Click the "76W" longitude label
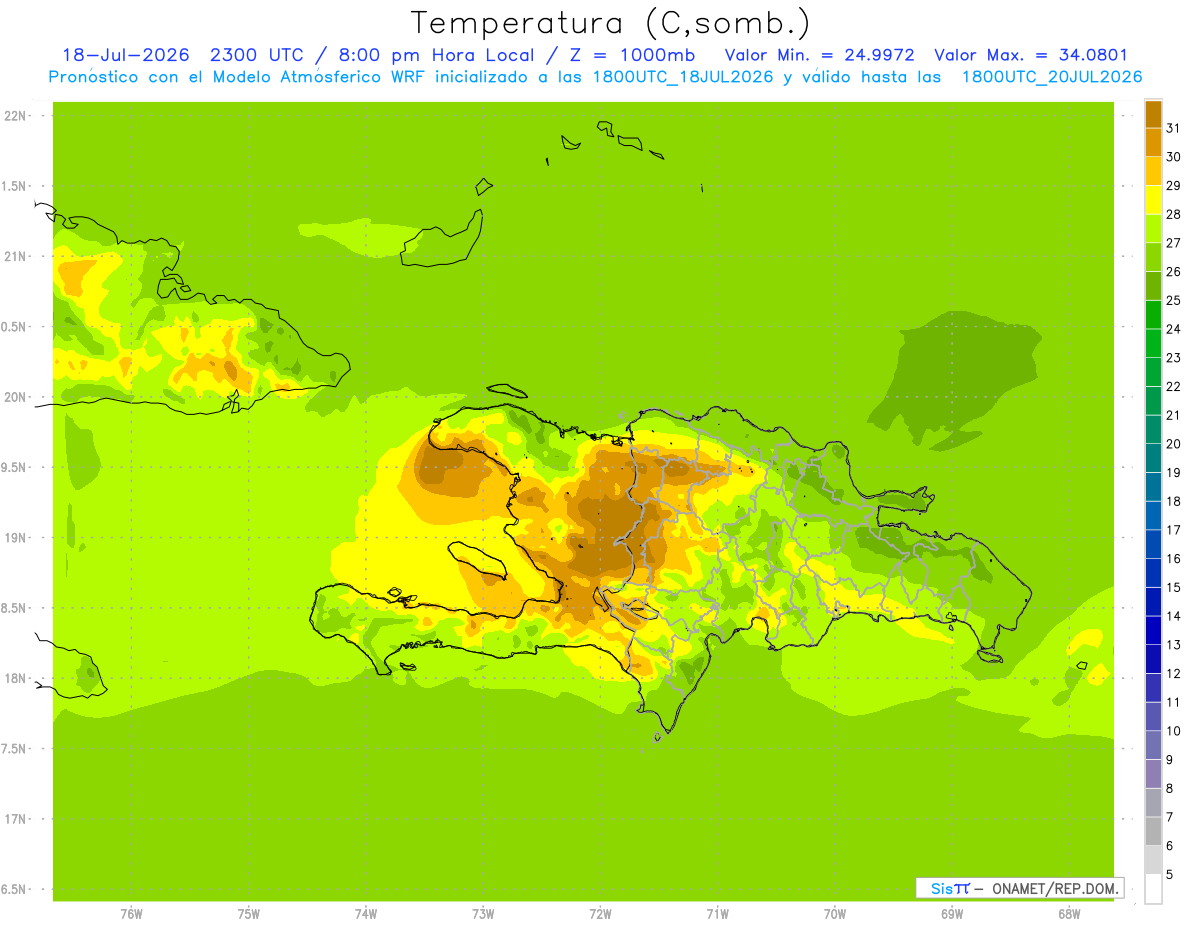 point(131,913)
